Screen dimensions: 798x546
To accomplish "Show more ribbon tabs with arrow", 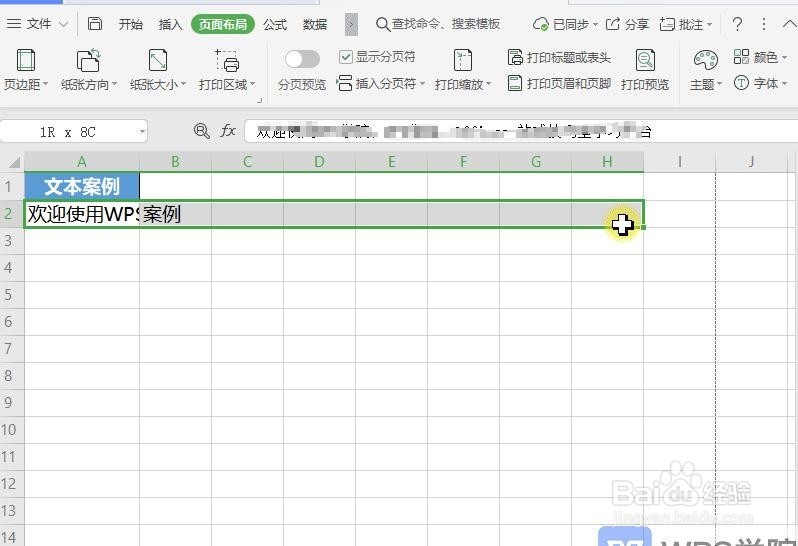I will pyautogui.click(x=351, y=24).
